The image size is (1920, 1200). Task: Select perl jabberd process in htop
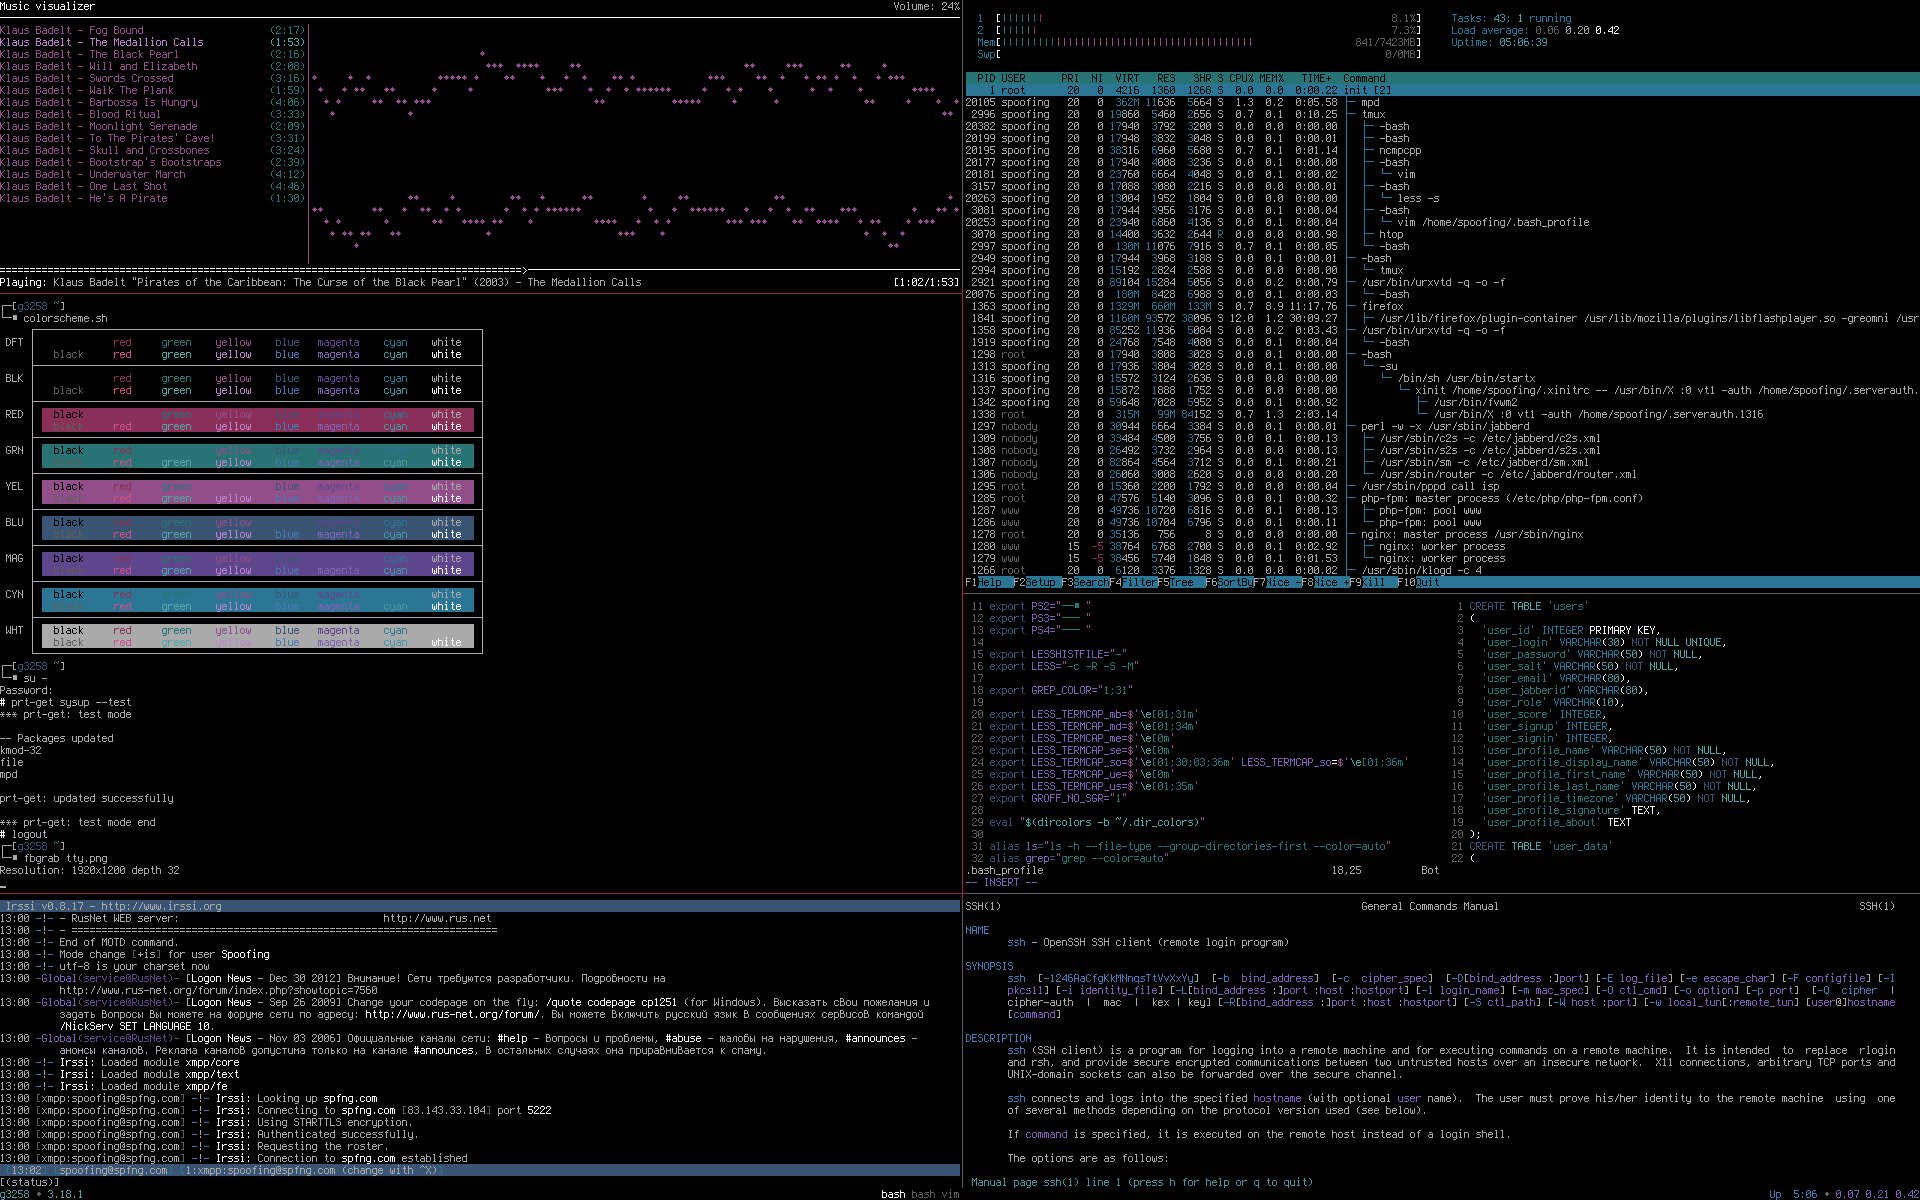coord(1445,426)
